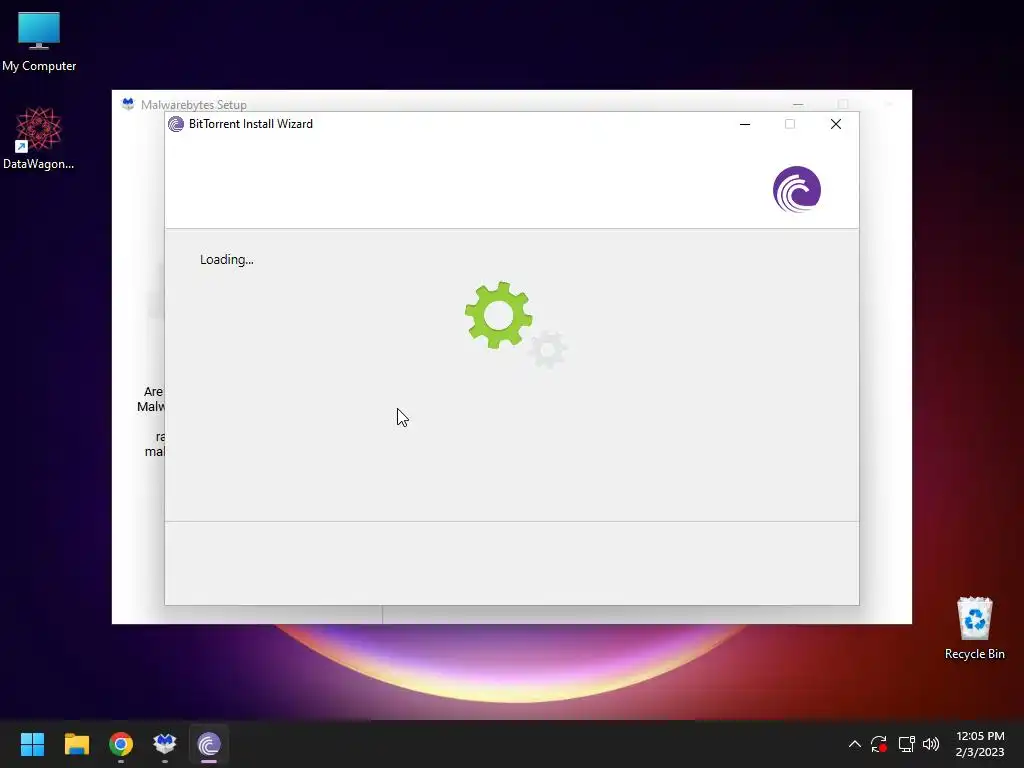The height and width of the screenshot is (768, 1024).
Task: Open the sync update tray icon
Action: [879, 744]
